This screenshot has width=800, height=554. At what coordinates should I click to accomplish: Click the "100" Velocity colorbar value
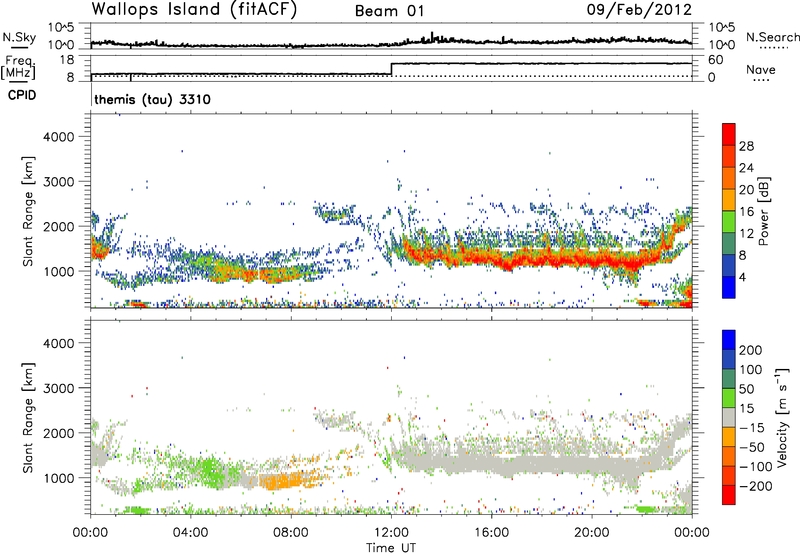(x=751, y=370)
